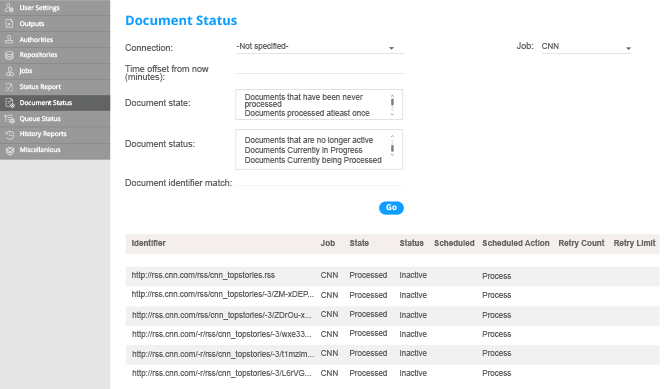This screenshot has height=389, width=671.
Task: Select 'Documents that are no longer active'
Action: pos(309,140)
